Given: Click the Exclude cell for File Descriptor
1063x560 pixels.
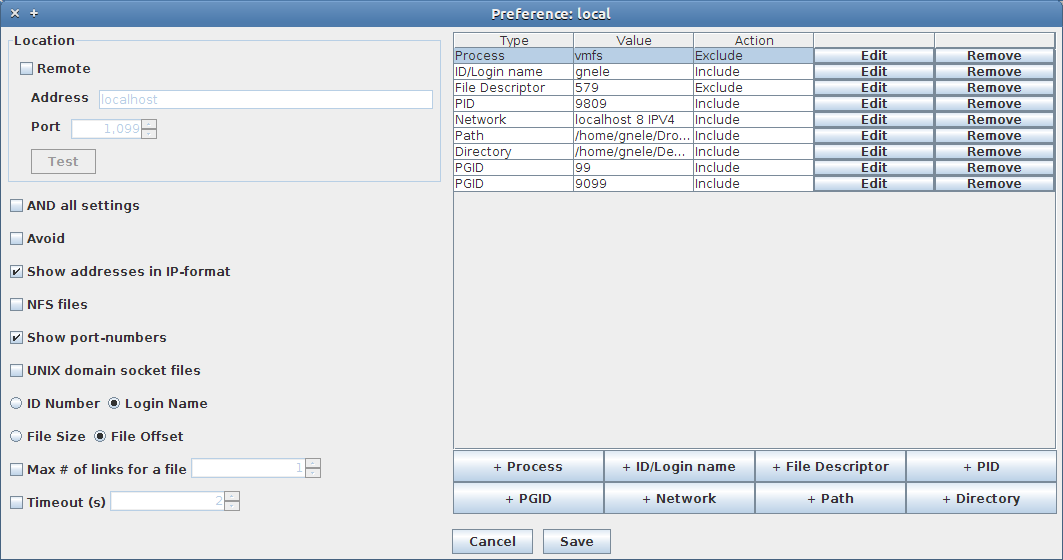Looking at the screenshot, I should coord(753,87).
